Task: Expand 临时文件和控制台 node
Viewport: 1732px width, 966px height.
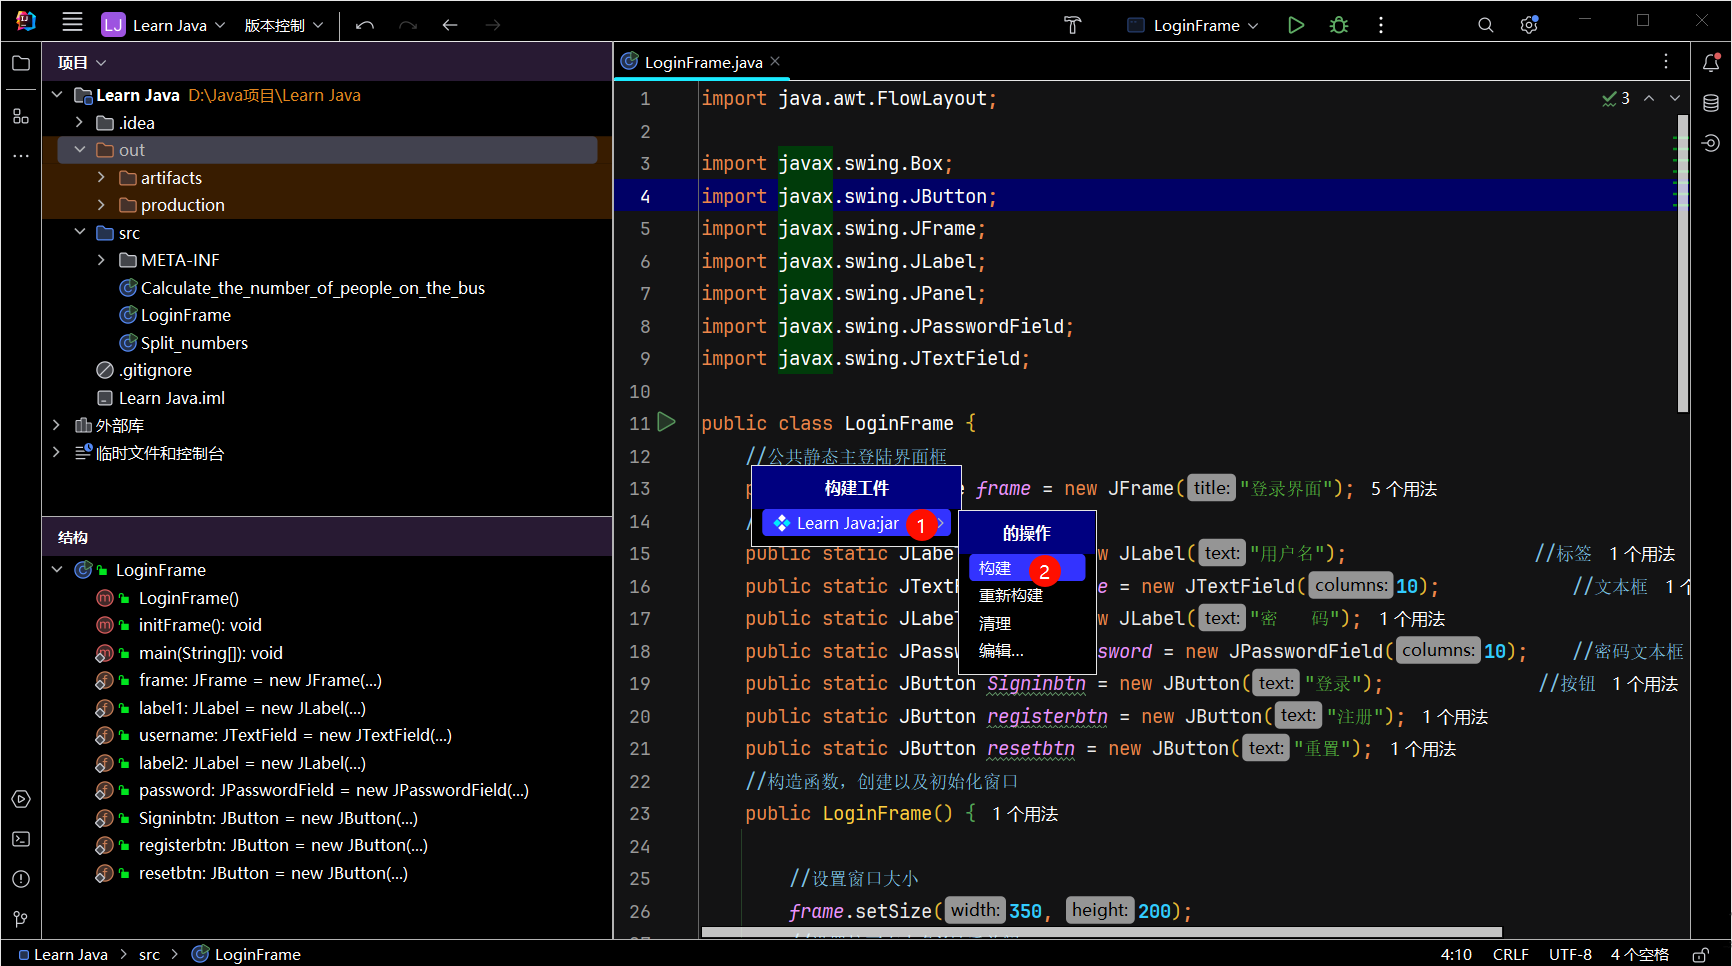Action: 57,452
